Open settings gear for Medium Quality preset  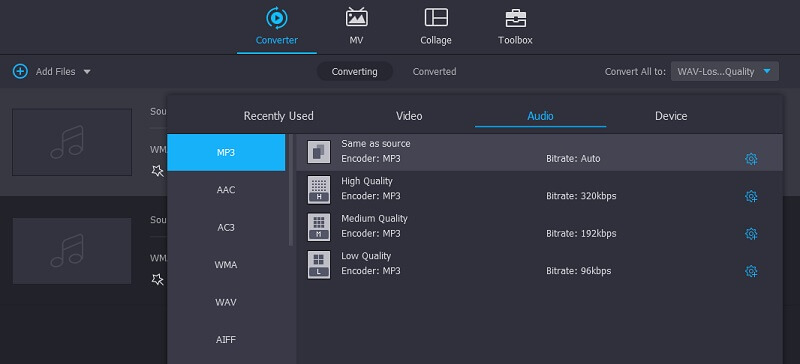coord(751,234)
